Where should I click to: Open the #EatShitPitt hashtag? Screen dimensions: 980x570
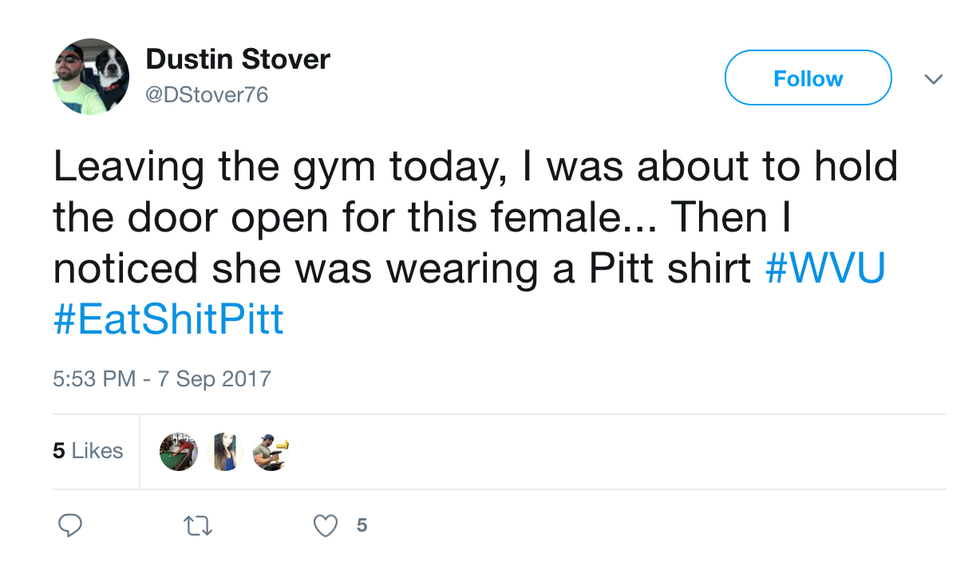pos(168,321)
